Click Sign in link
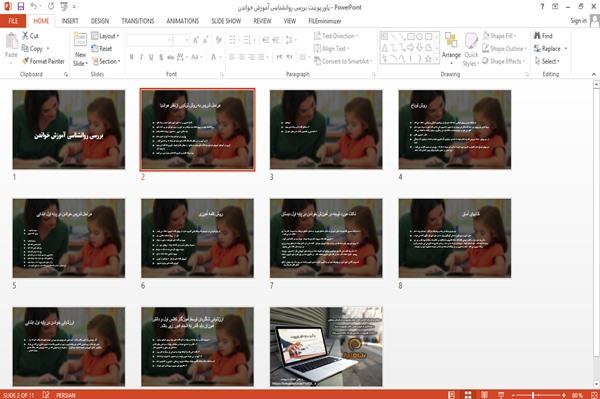The image size is (600, 399). [578, 21]
